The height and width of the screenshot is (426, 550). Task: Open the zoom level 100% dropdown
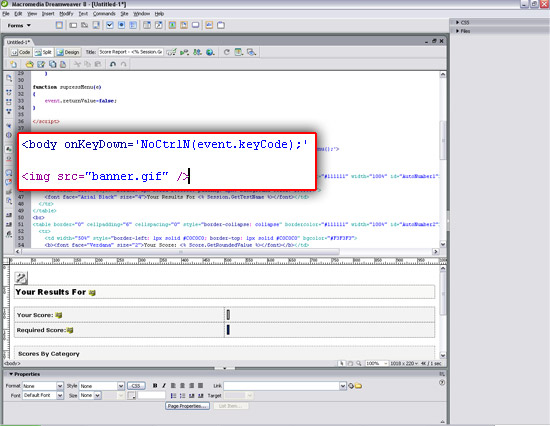(x=376, y=364)
